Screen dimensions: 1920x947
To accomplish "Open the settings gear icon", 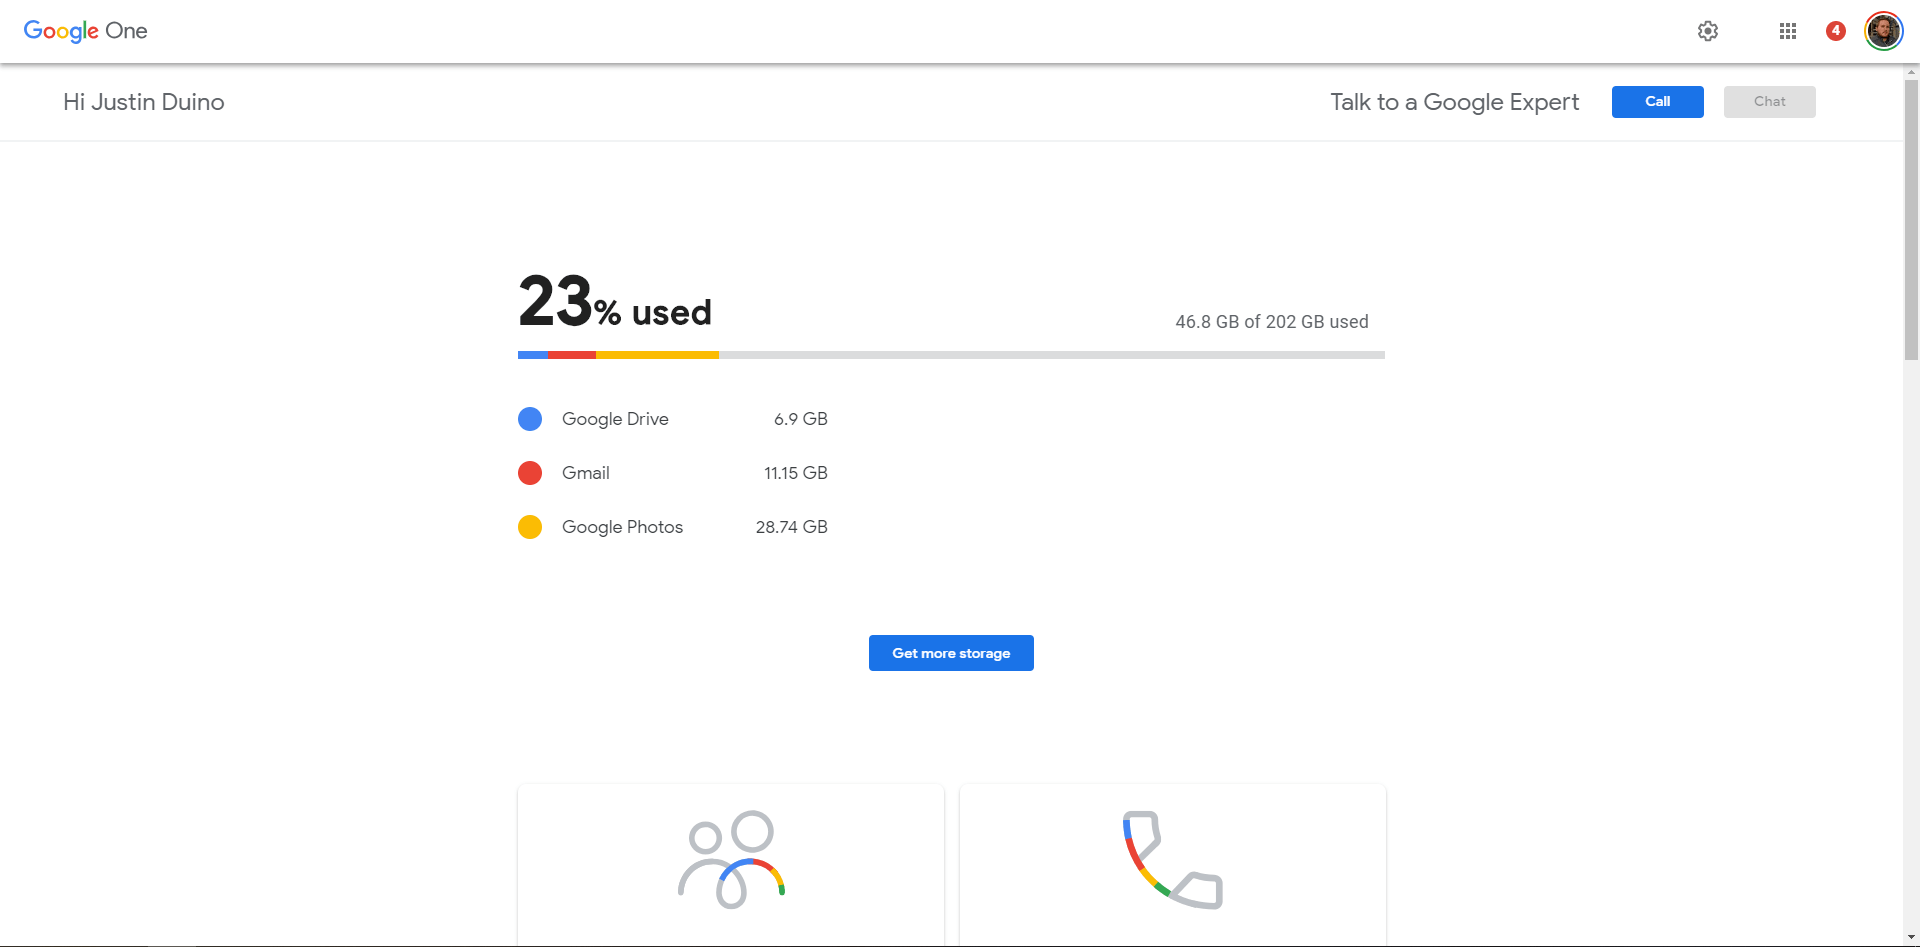I will coord(1708,31).
